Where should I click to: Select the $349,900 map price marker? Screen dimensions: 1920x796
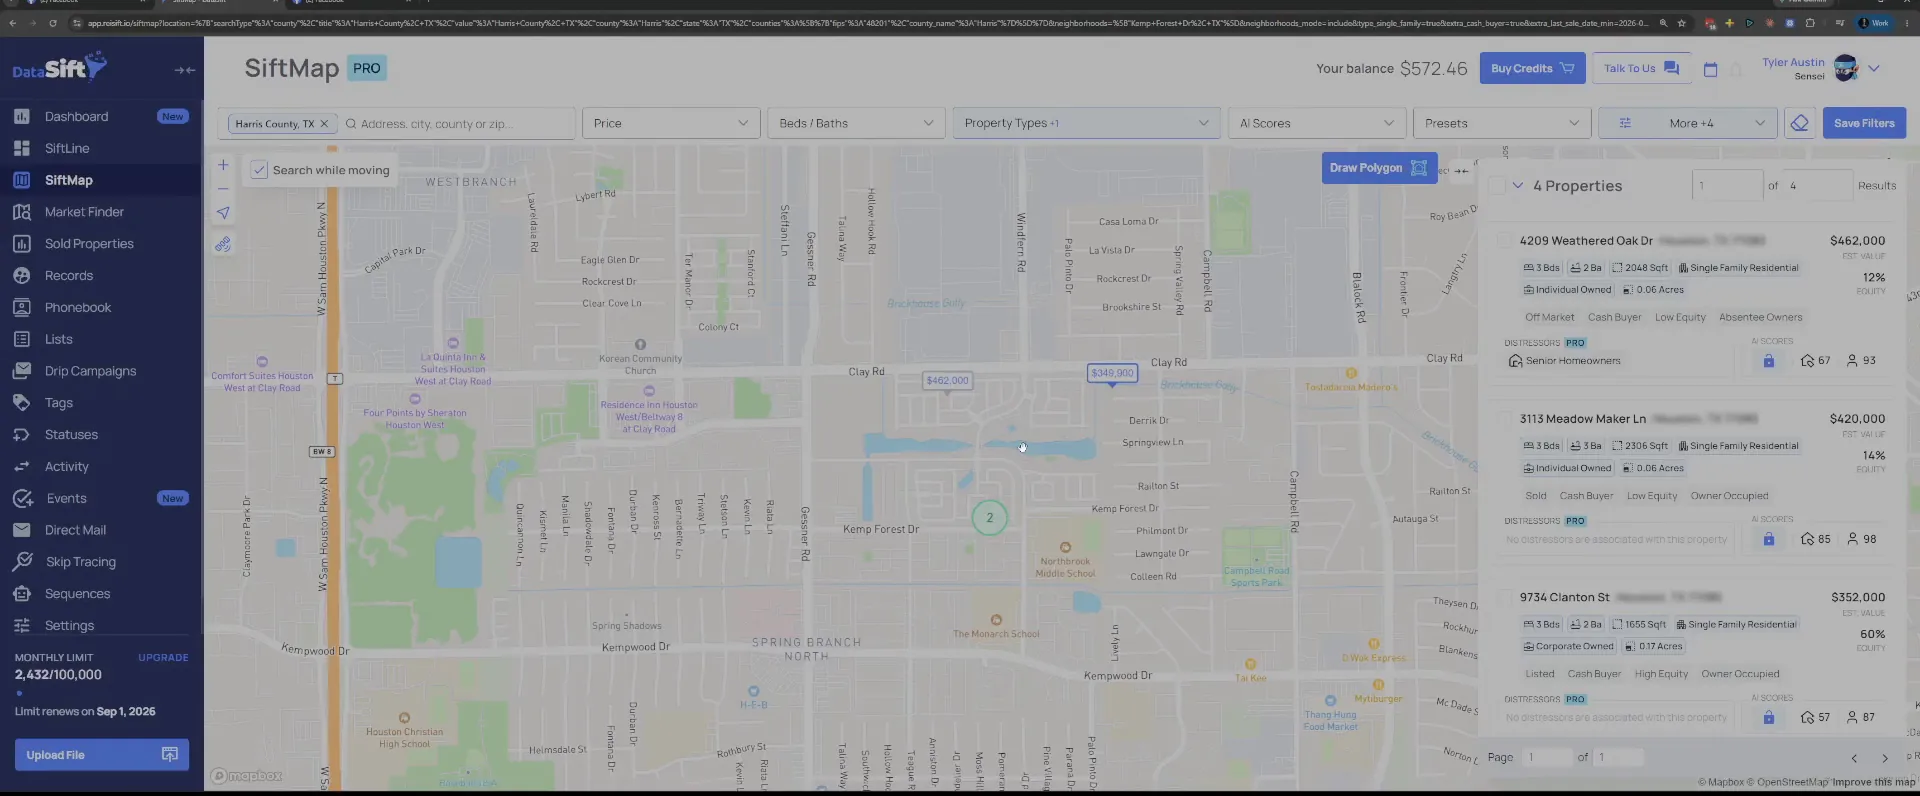click(1112, 373)
